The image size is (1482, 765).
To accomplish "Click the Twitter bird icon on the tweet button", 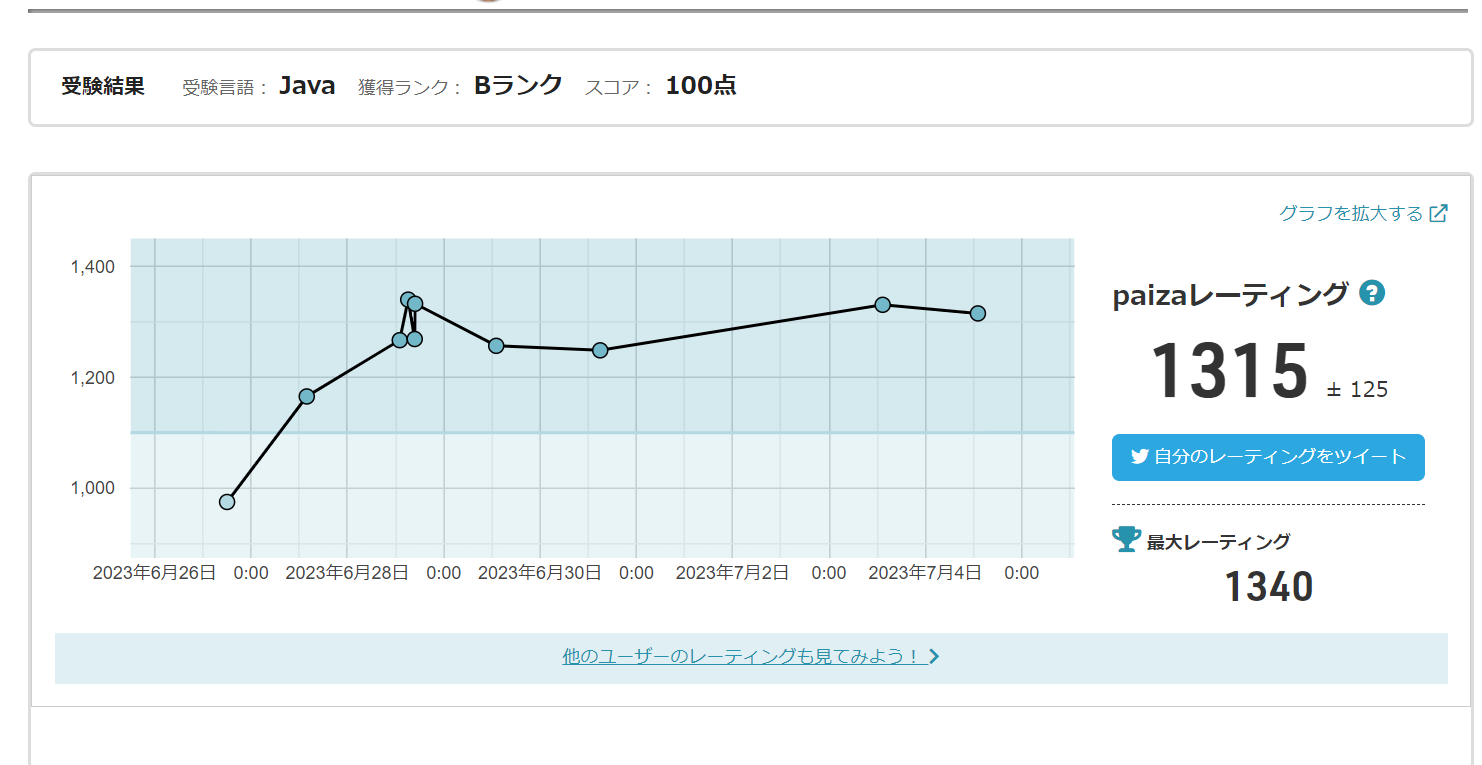I will click(x=1139, y=456).
